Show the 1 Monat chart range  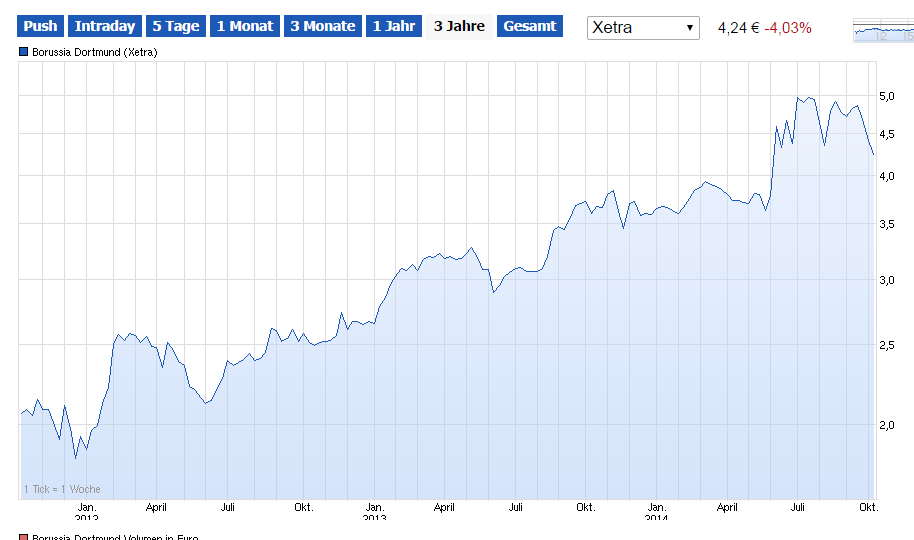click(x=245, y=27)
